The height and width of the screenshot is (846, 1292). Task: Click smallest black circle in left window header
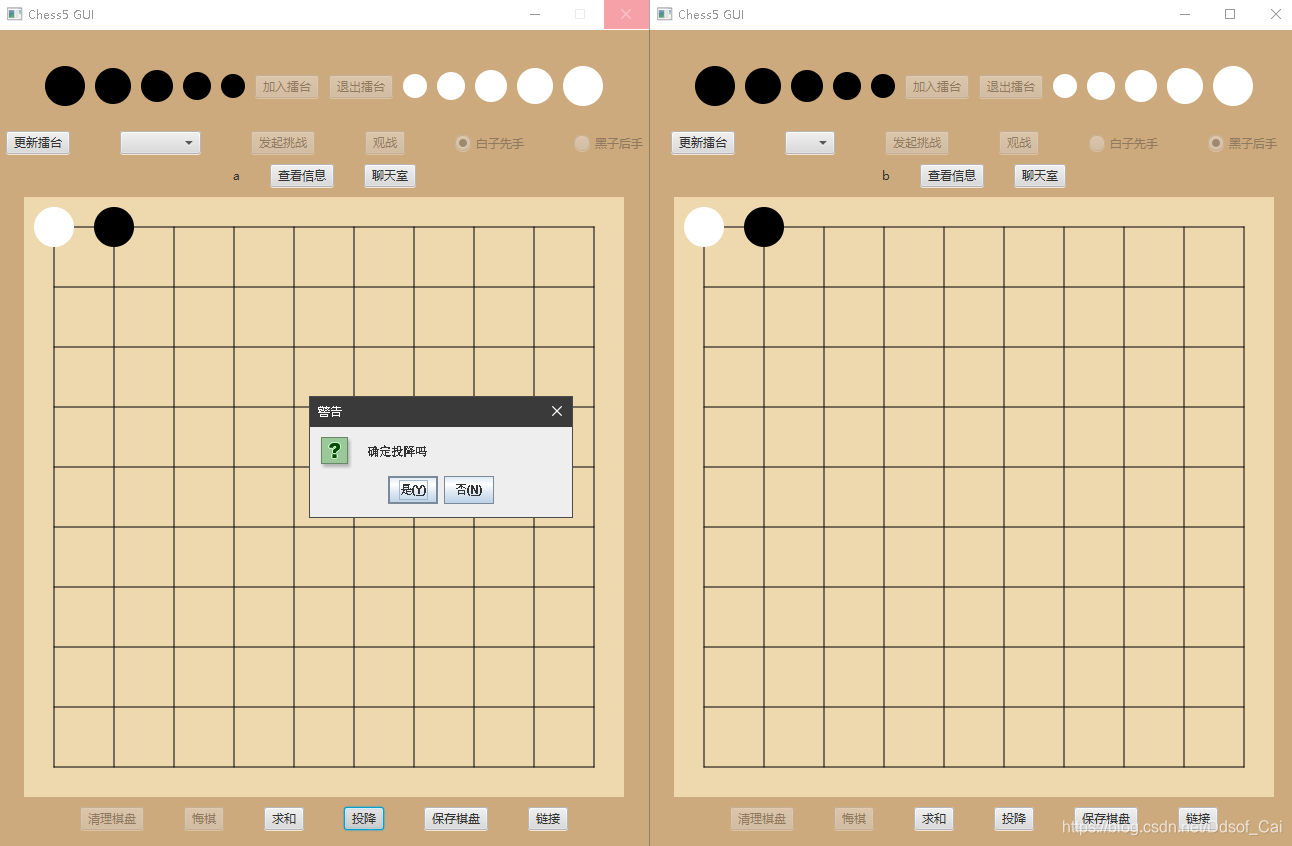point(233,86)
